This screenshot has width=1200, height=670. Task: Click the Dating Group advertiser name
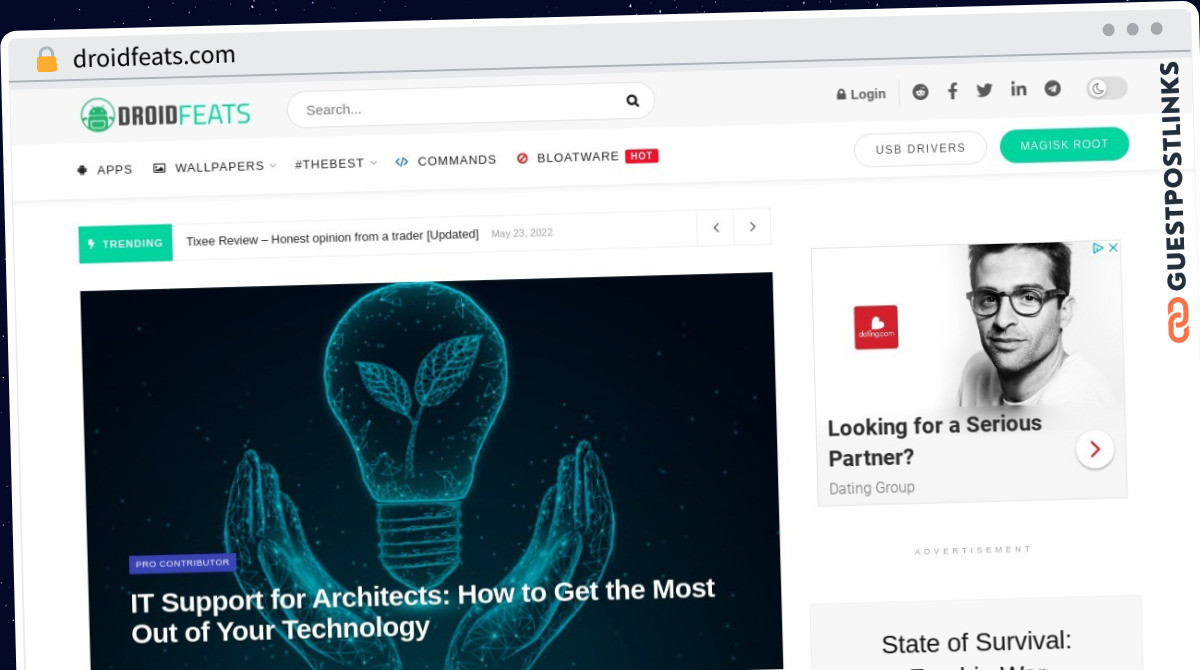872,488
